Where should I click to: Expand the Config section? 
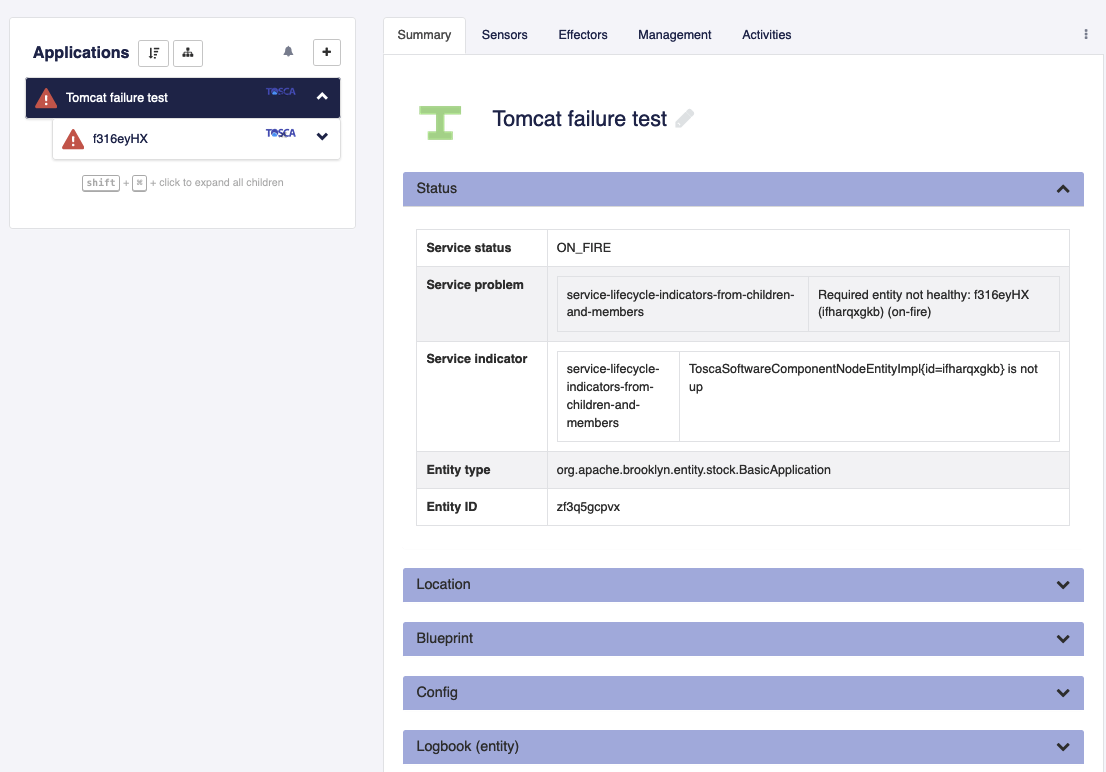(1063, 693)
